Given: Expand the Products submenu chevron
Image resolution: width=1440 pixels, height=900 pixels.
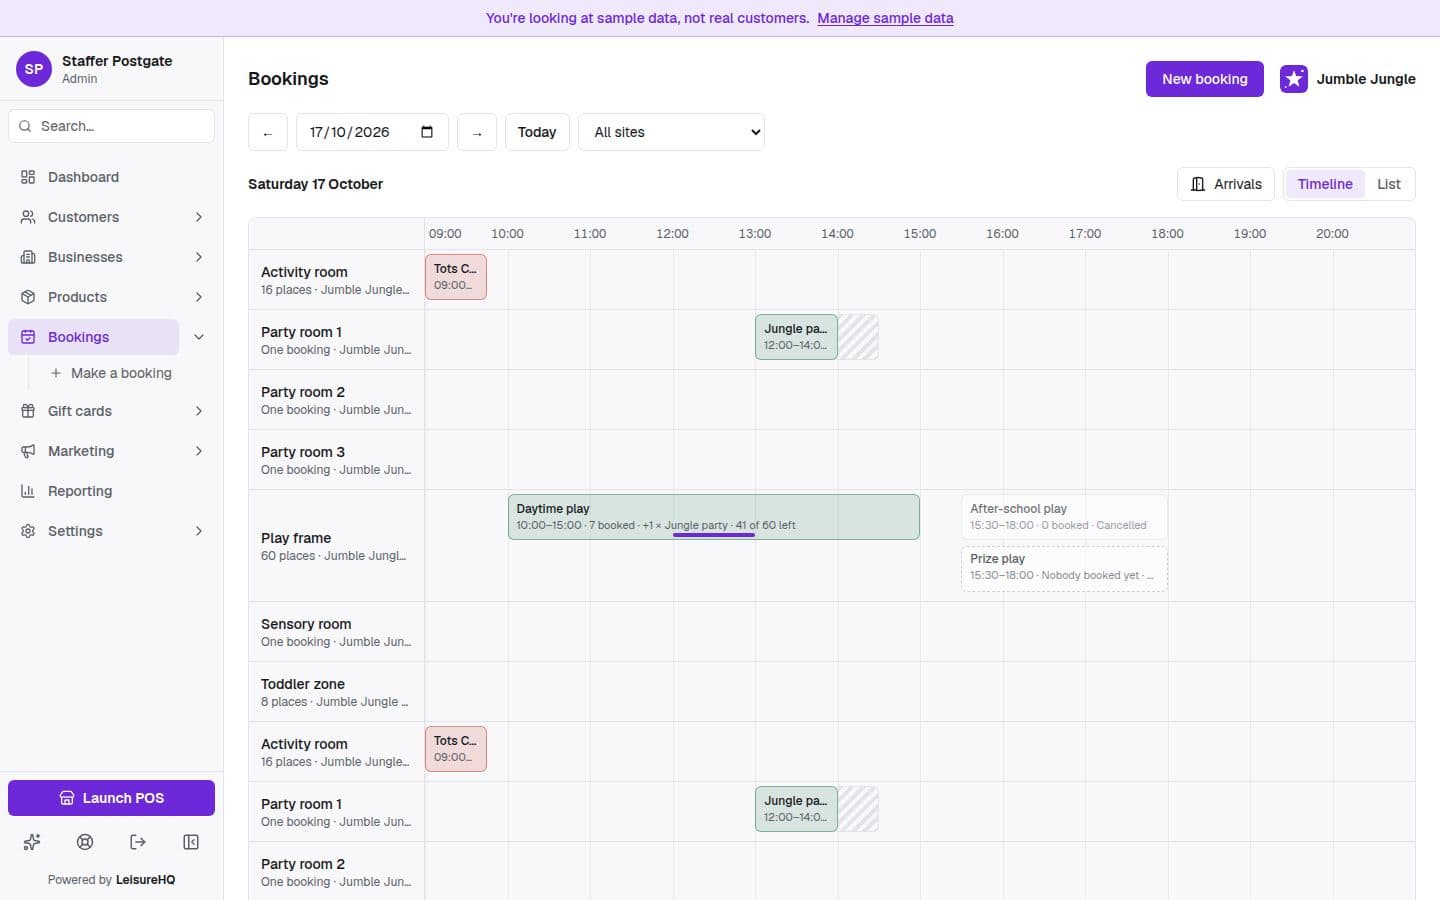Looking at the screenshot, I should (199, 297).
